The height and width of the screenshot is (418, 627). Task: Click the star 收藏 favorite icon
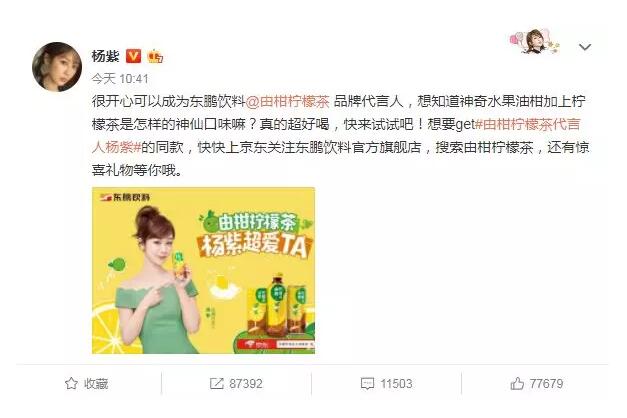point(71,383)
